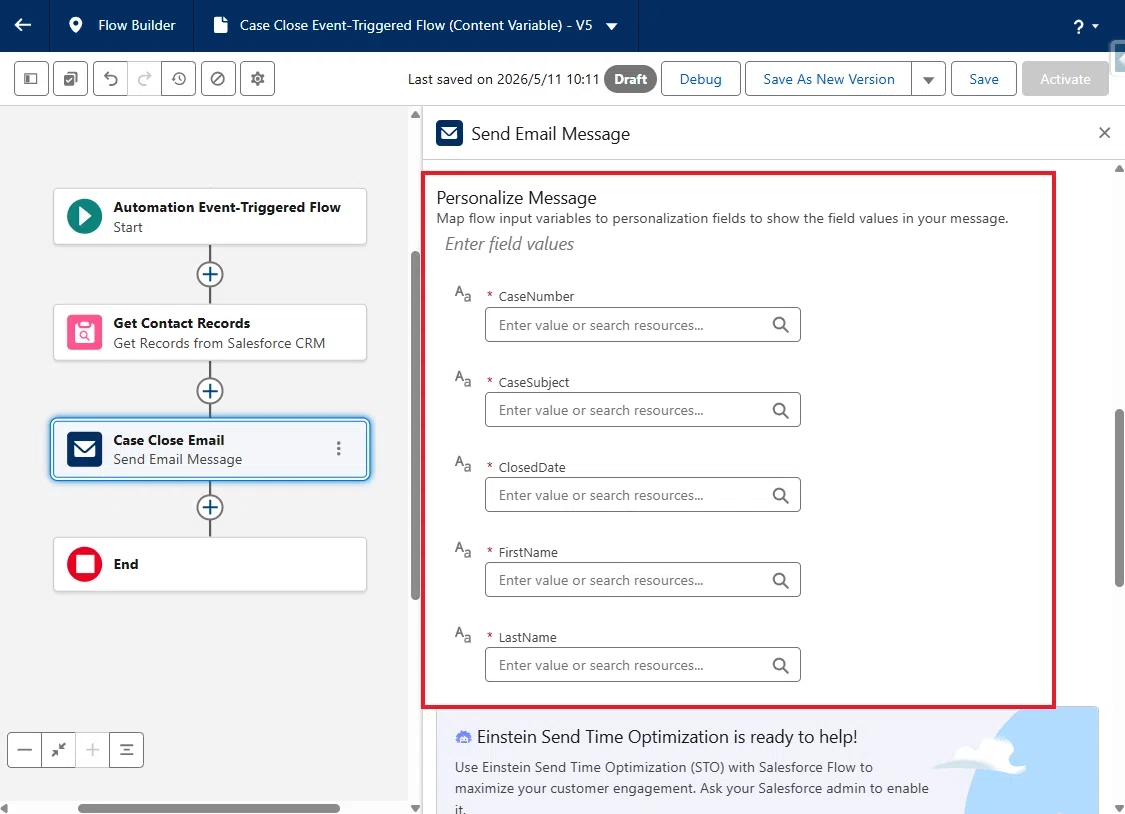Zoom in the canvas with plus button

93,750
